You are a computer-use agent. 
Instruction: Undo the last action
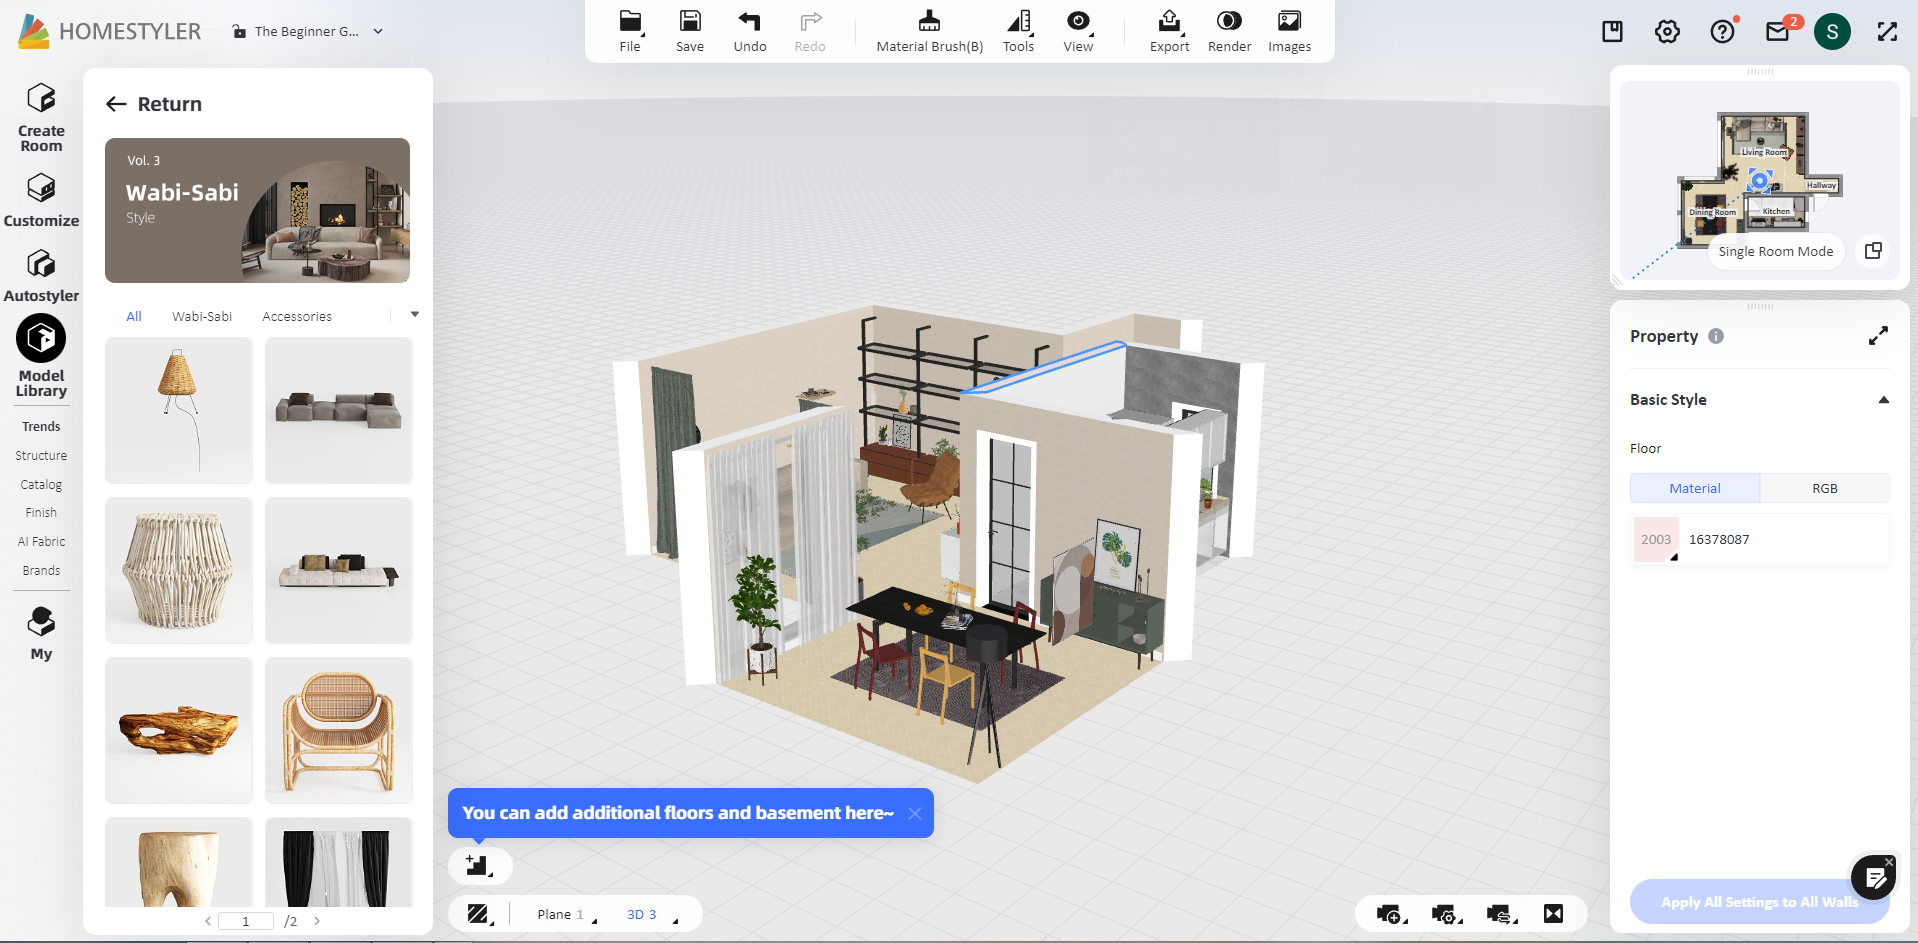tap(749, 31)
